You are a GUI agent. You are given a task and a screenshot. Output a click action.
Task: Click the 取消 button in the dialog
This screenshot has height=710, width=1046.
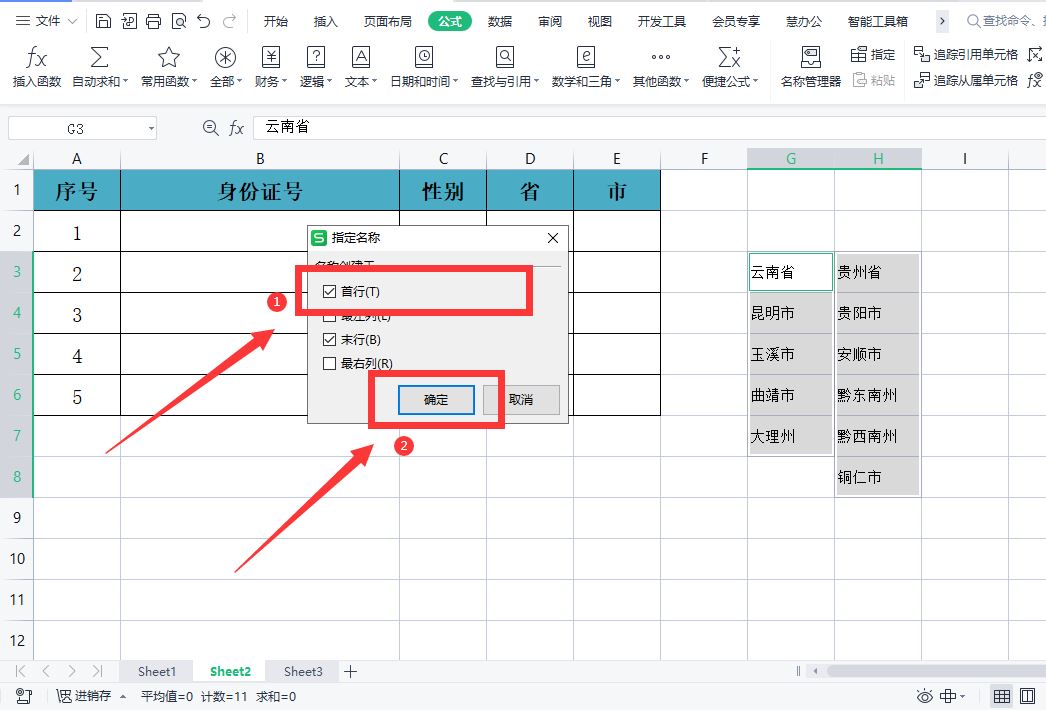point(521,400)
